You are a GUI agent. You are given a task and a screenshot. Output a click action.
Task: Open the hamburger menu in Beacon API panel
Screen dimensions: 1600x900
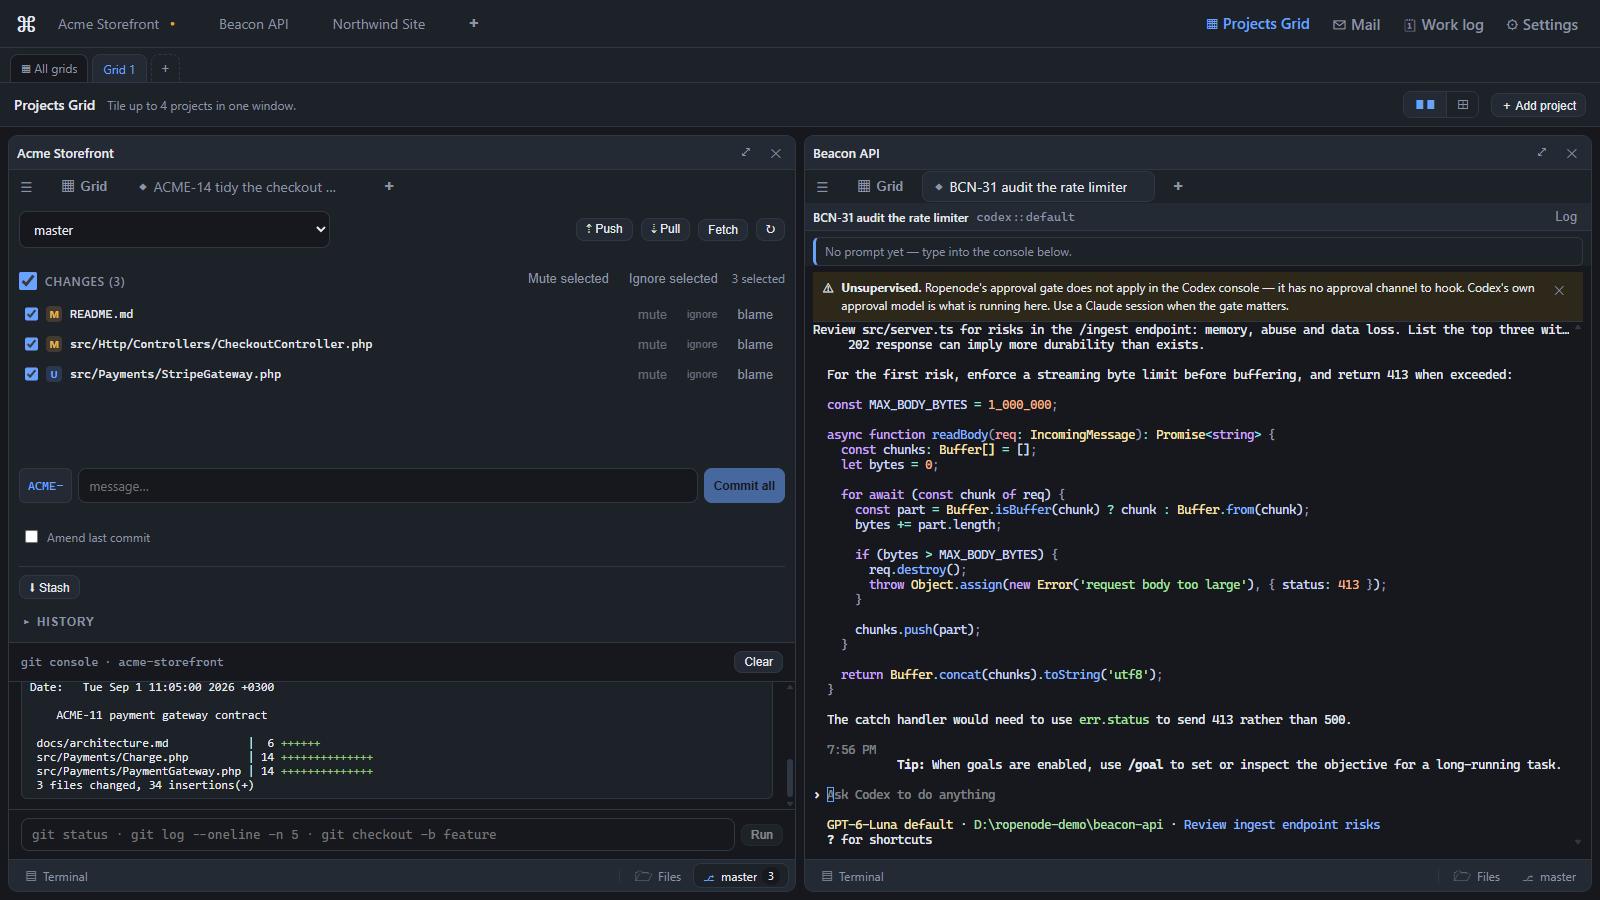click(x=822, y=187)
